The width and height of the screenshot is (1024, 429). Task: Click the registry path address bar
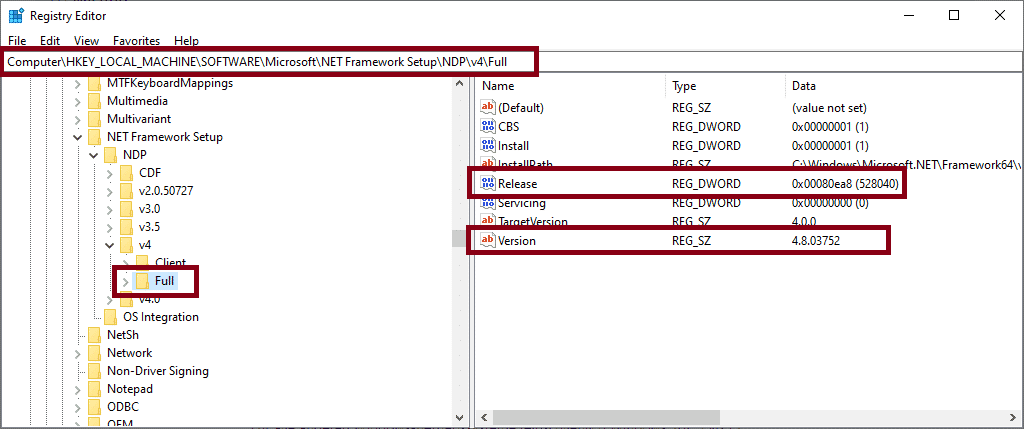(x=512, y=61)
